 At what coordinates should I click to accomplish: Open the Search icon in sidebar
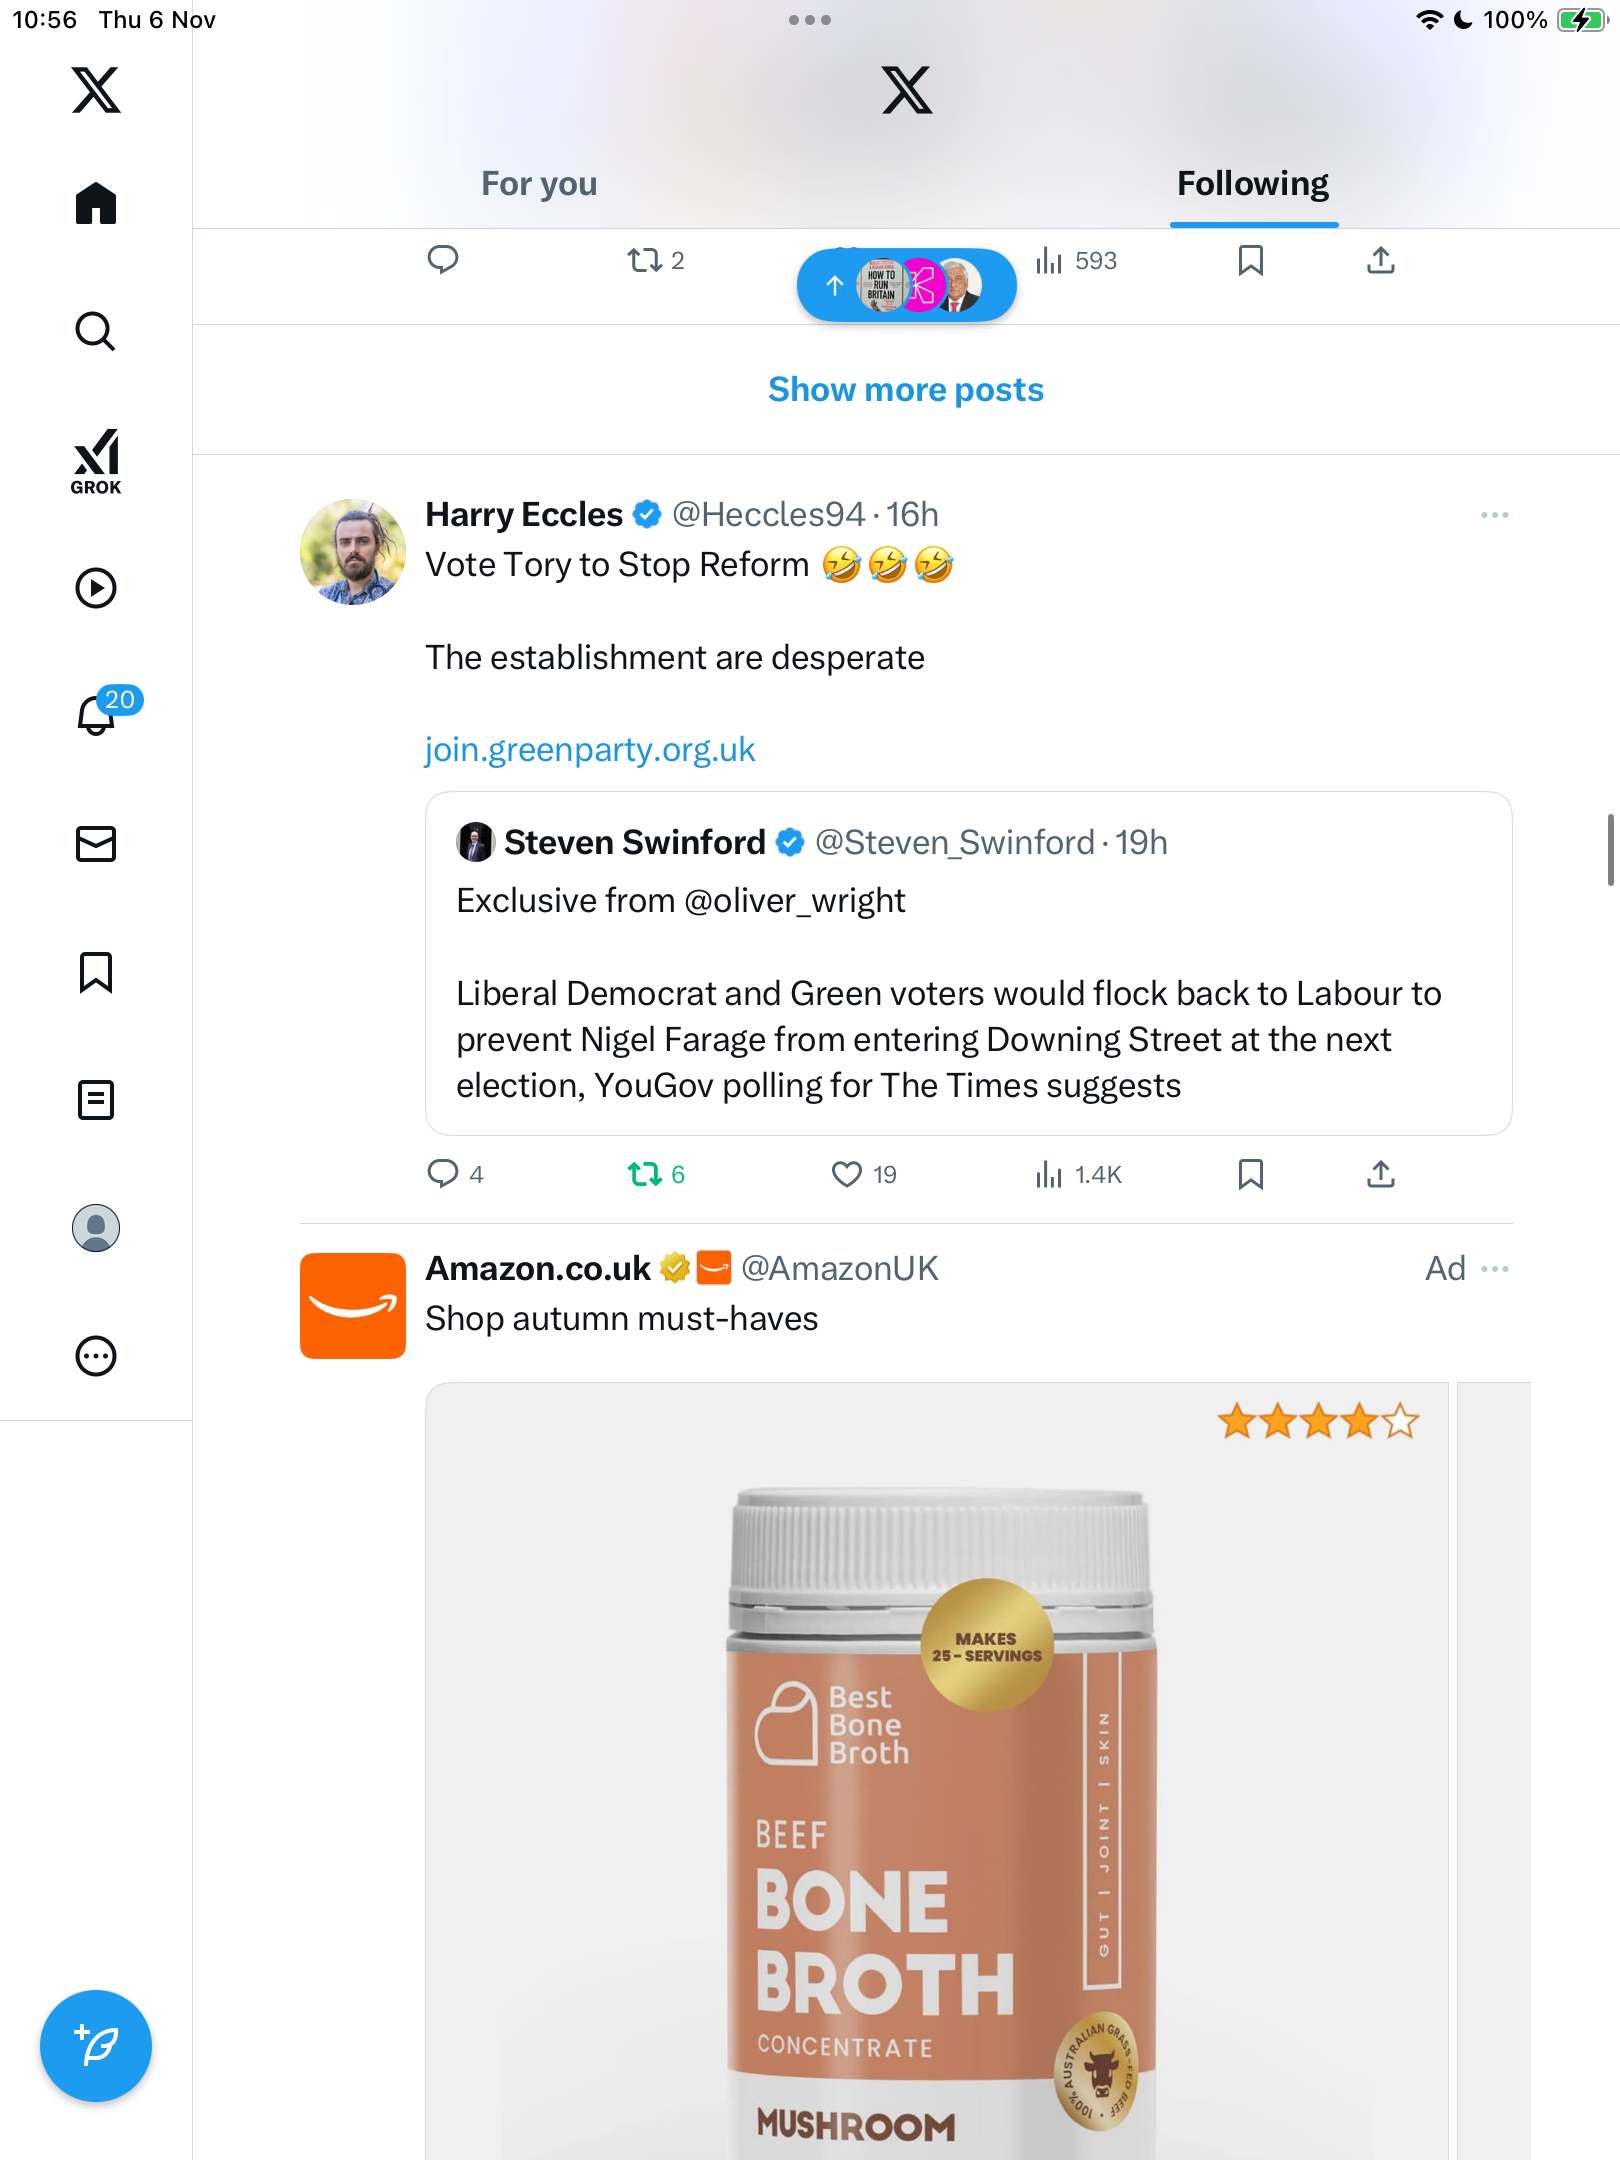pos(96,332)
